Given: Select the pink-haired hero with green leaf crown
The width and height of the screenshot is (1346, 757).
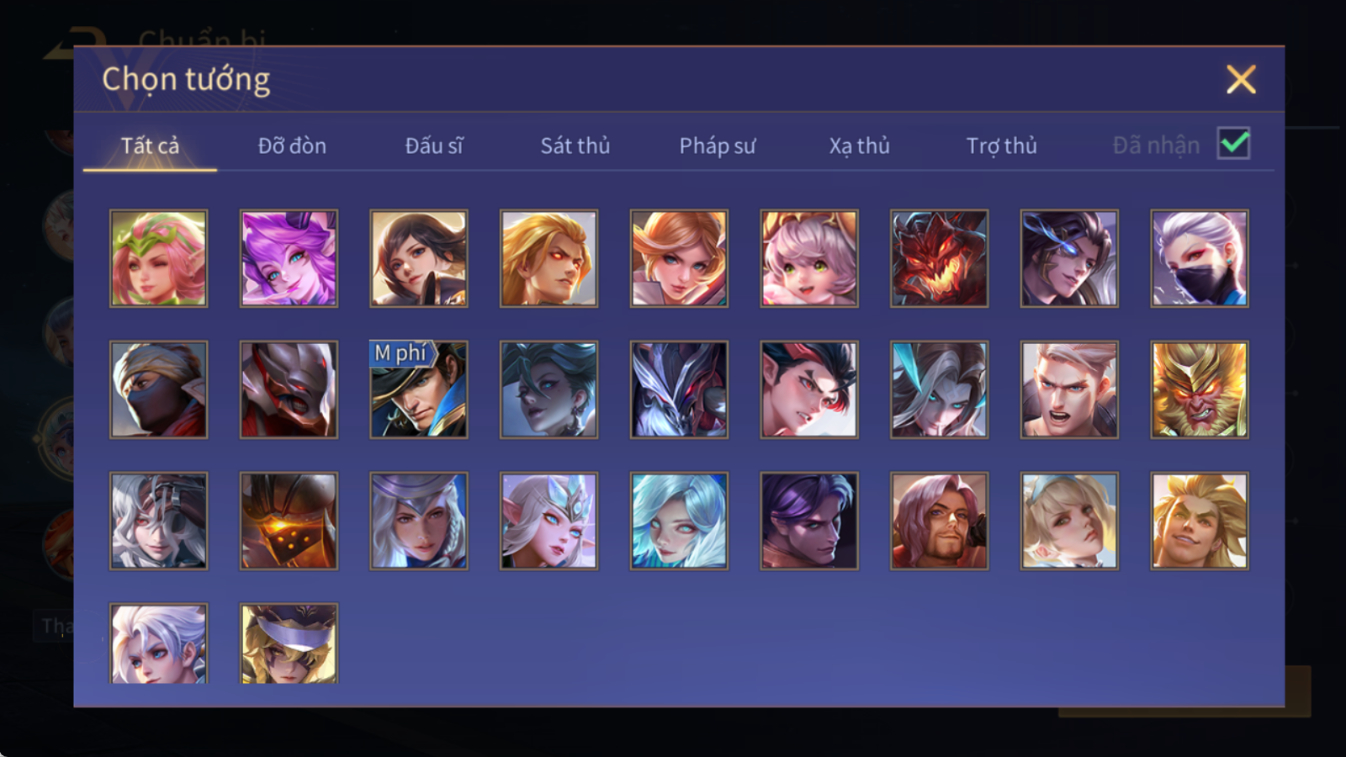Looking at the screenshot, I should [x=159, y=258].
